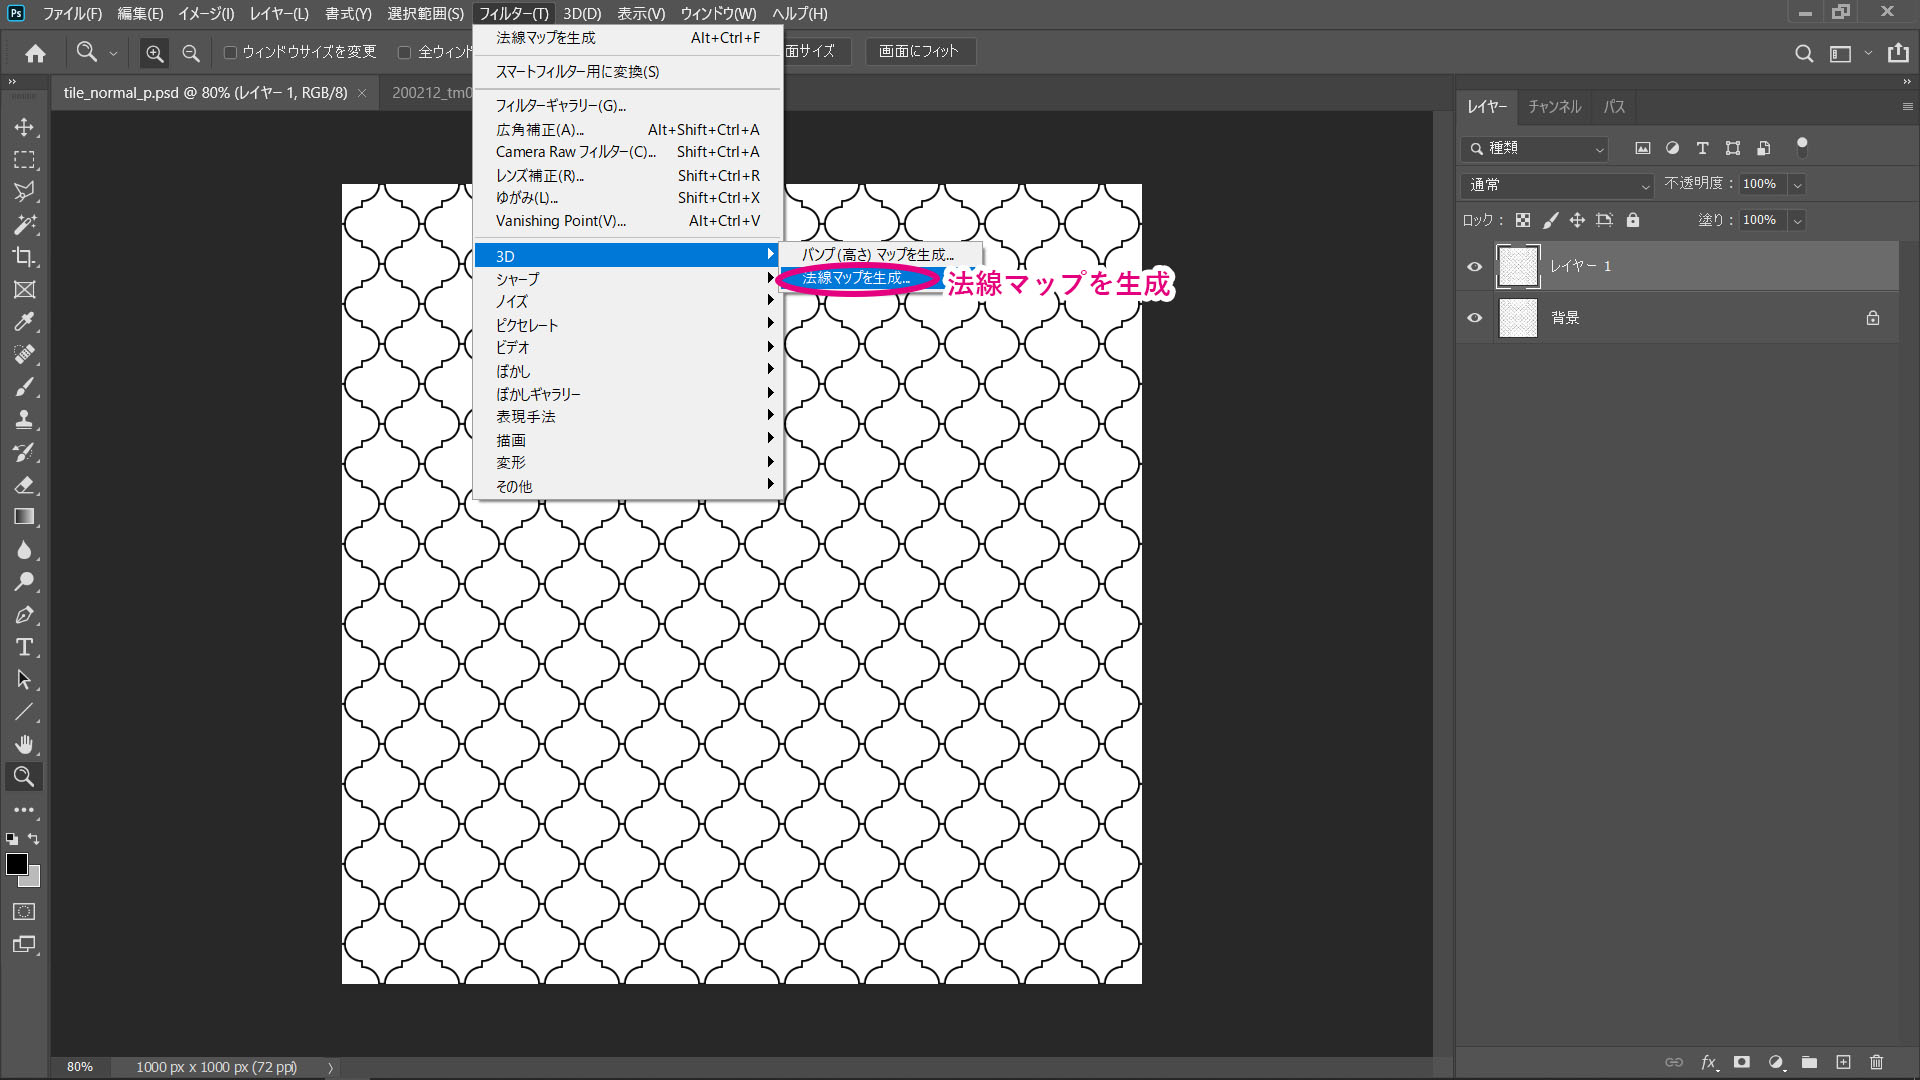Toggle lock transparent pixels
The height and width of the screenshot is (1080, 1920).
(1522, 220)
